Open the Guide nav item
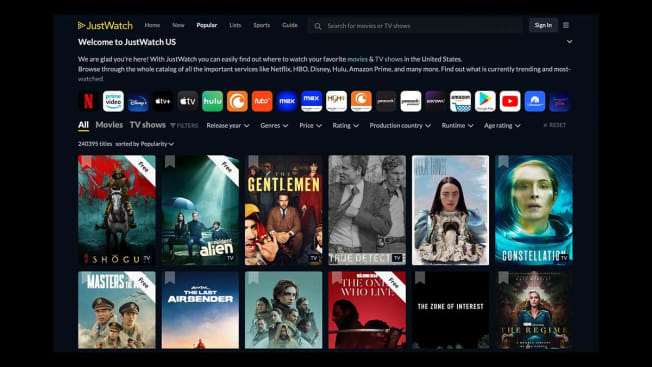The image size is (652, 367). tap(290, 25)
